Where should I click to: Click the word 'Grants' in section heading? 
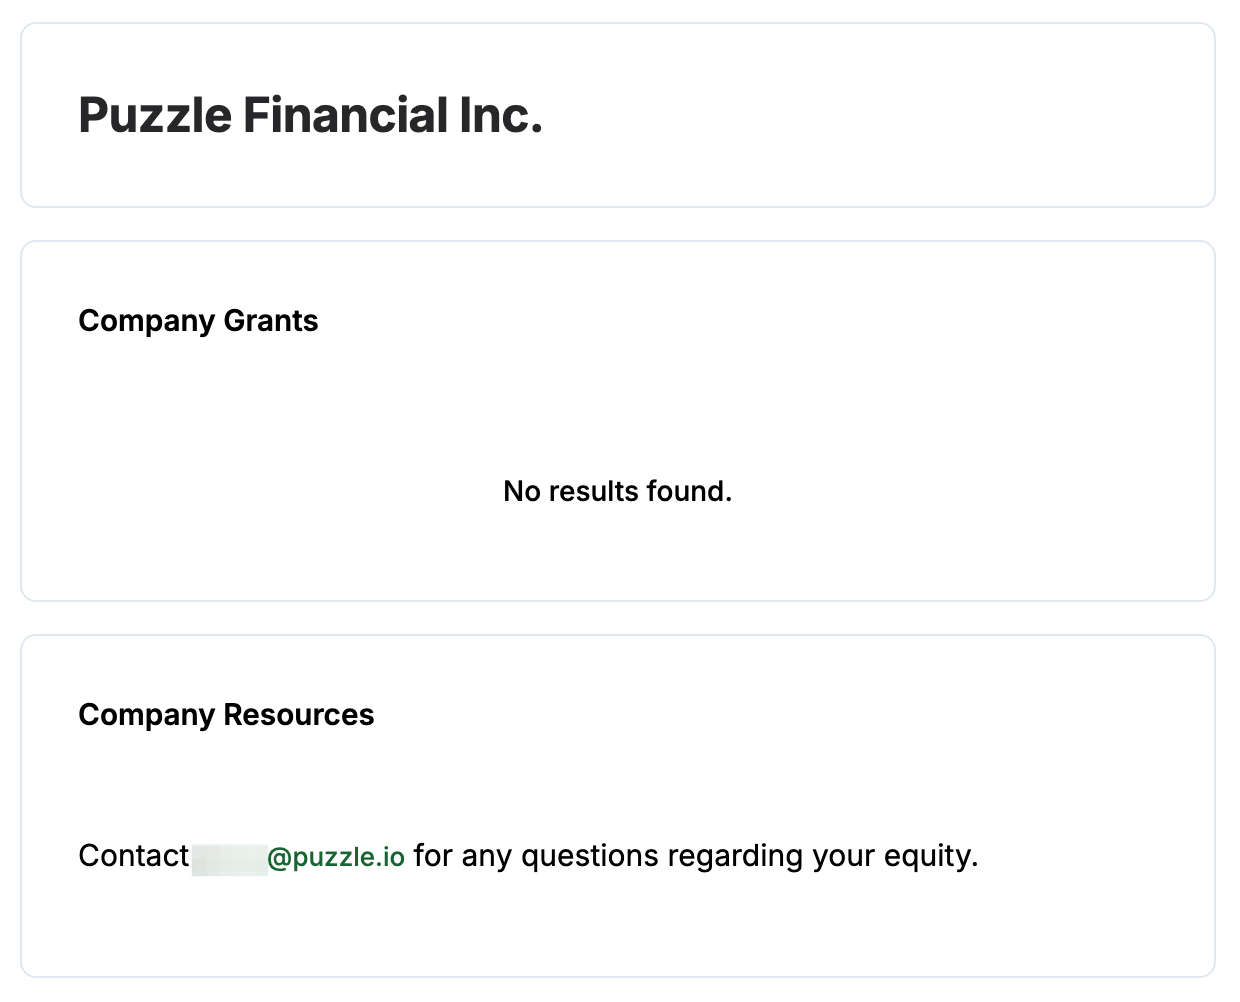pyautogui.click(x=271, y=321)
